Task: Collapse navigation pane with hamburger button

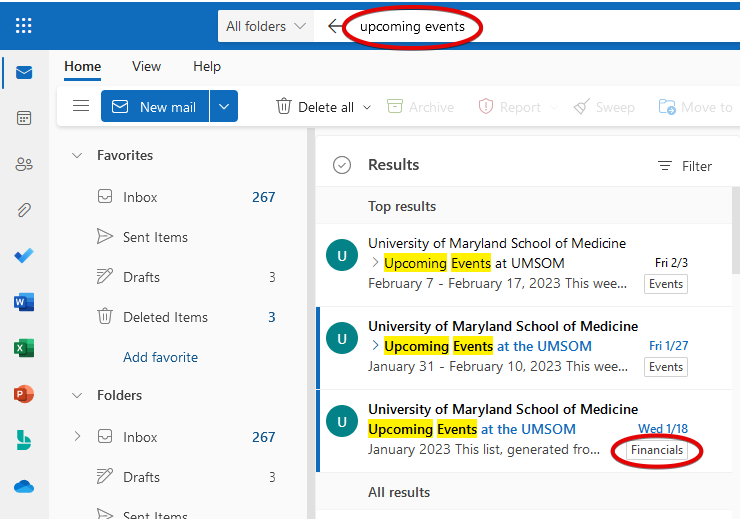Action: [81, 106]
